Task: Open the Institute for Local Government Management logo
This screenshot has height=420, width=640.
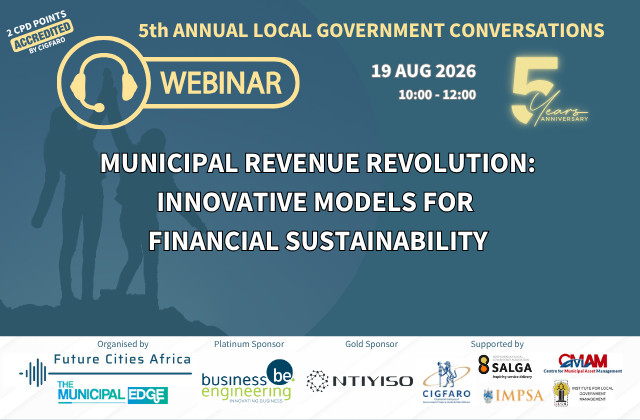Action: (x=583, y=393)
